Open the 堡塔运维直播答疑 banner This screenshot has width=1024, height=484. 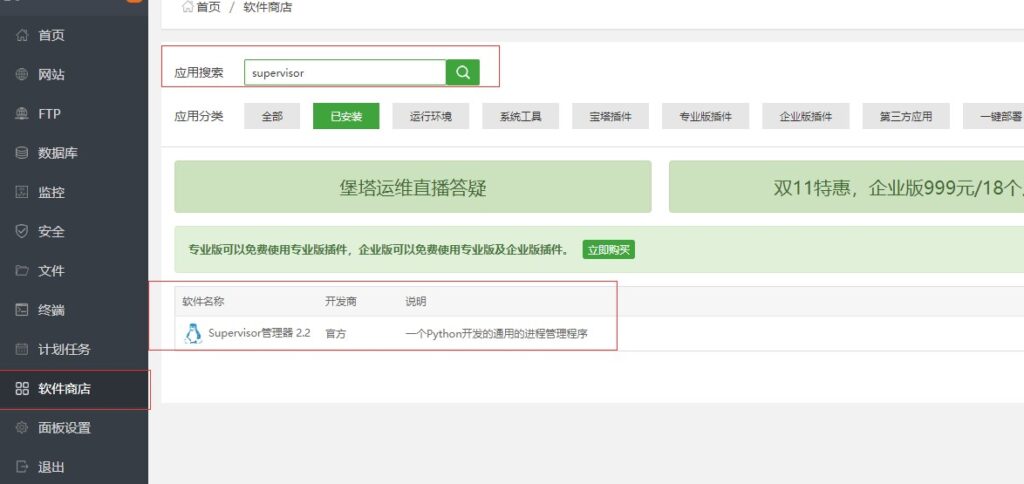(x=413, y=187)
